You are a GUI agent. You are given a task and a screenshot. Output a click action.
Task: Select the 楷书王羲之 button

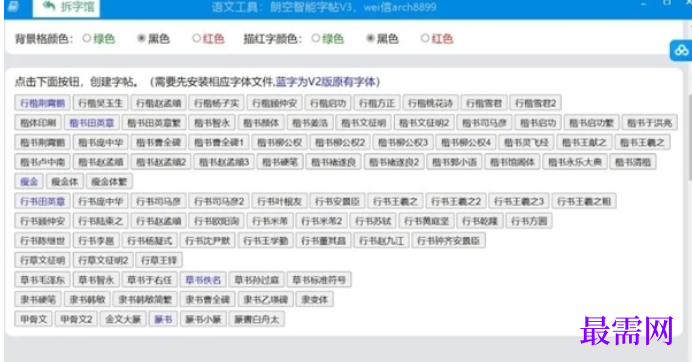pos(642,142)
